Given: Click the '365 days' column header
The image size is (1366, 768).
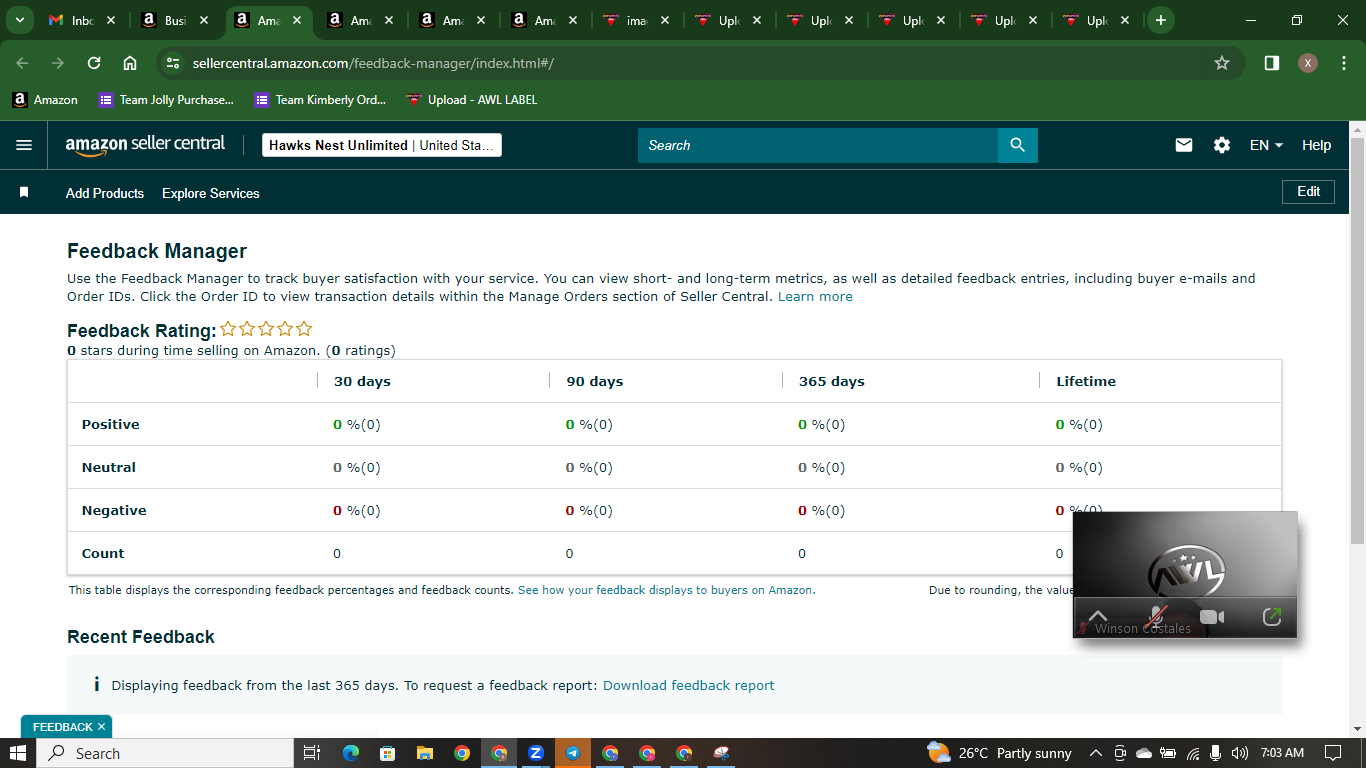Looking at the screenshot, I should (x=832, y=381).
